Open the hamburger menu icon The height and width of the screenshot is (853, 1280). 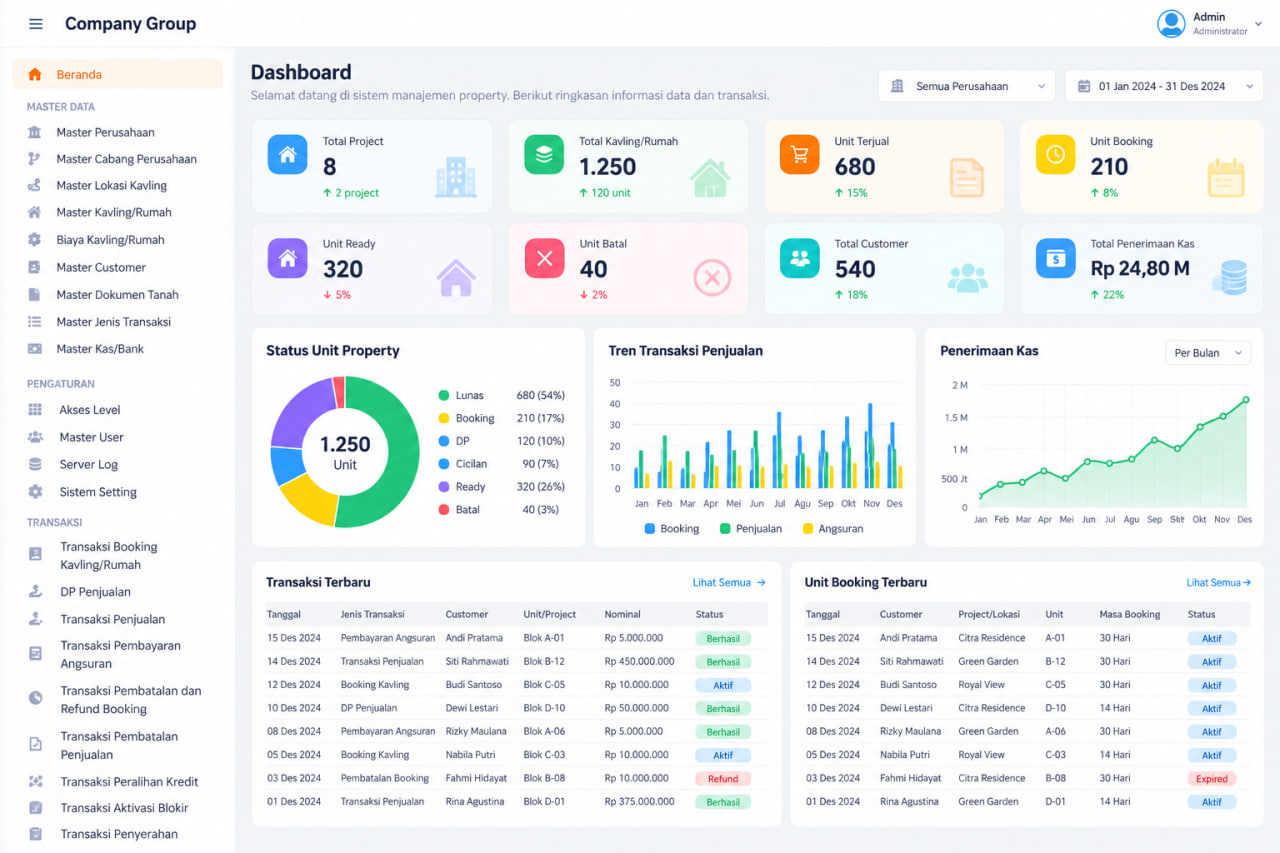(36, 24)
